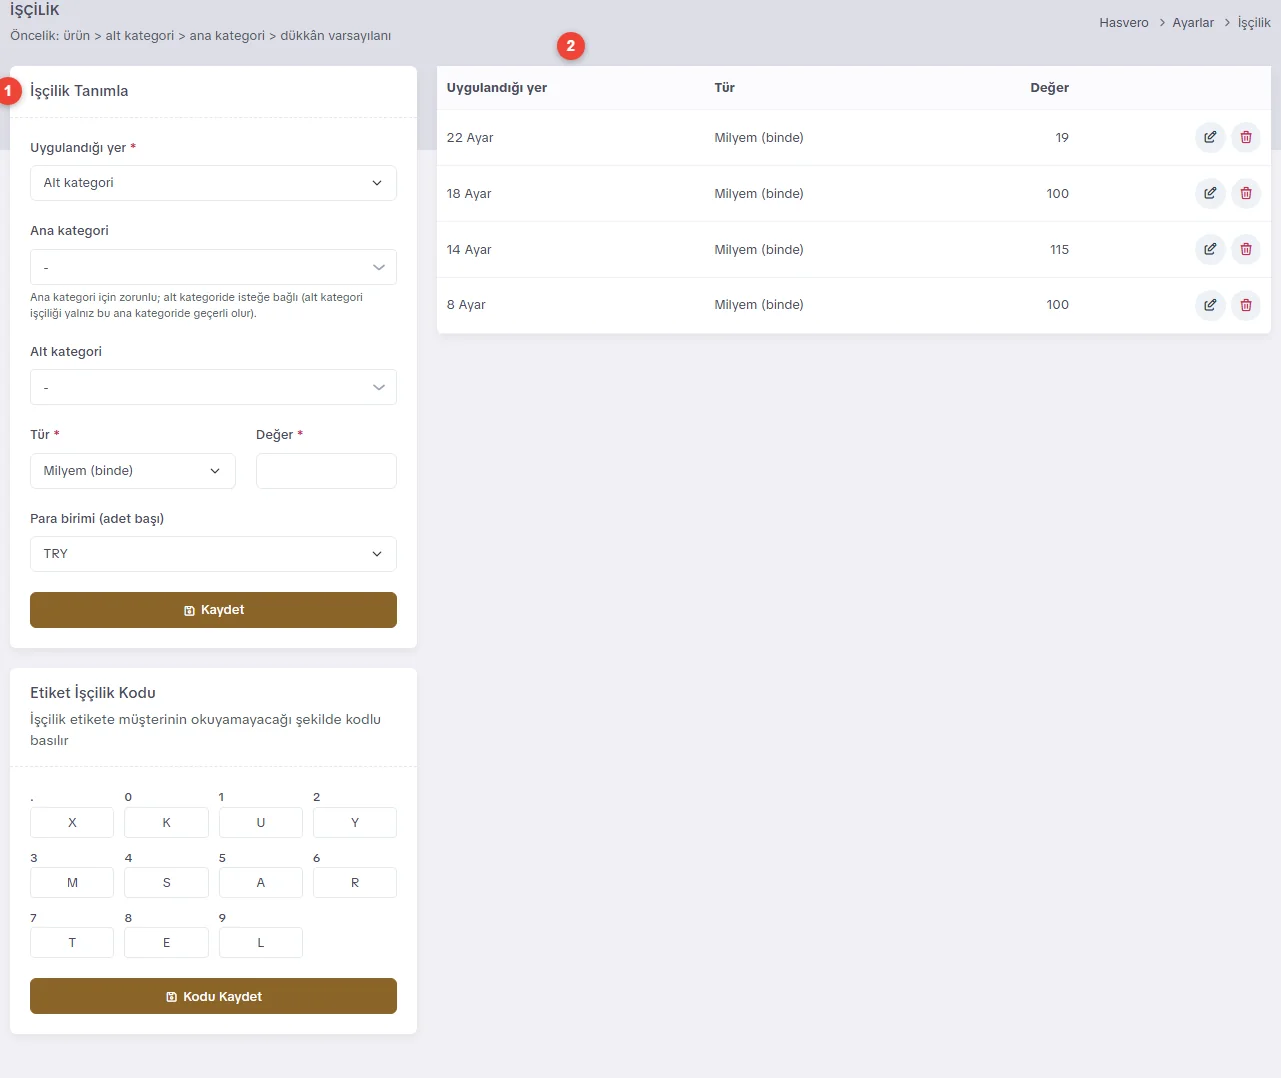Screen dimensions: 1281x1078
Task: Click the 18 Ayar cell
Action: tap(469, 194)
